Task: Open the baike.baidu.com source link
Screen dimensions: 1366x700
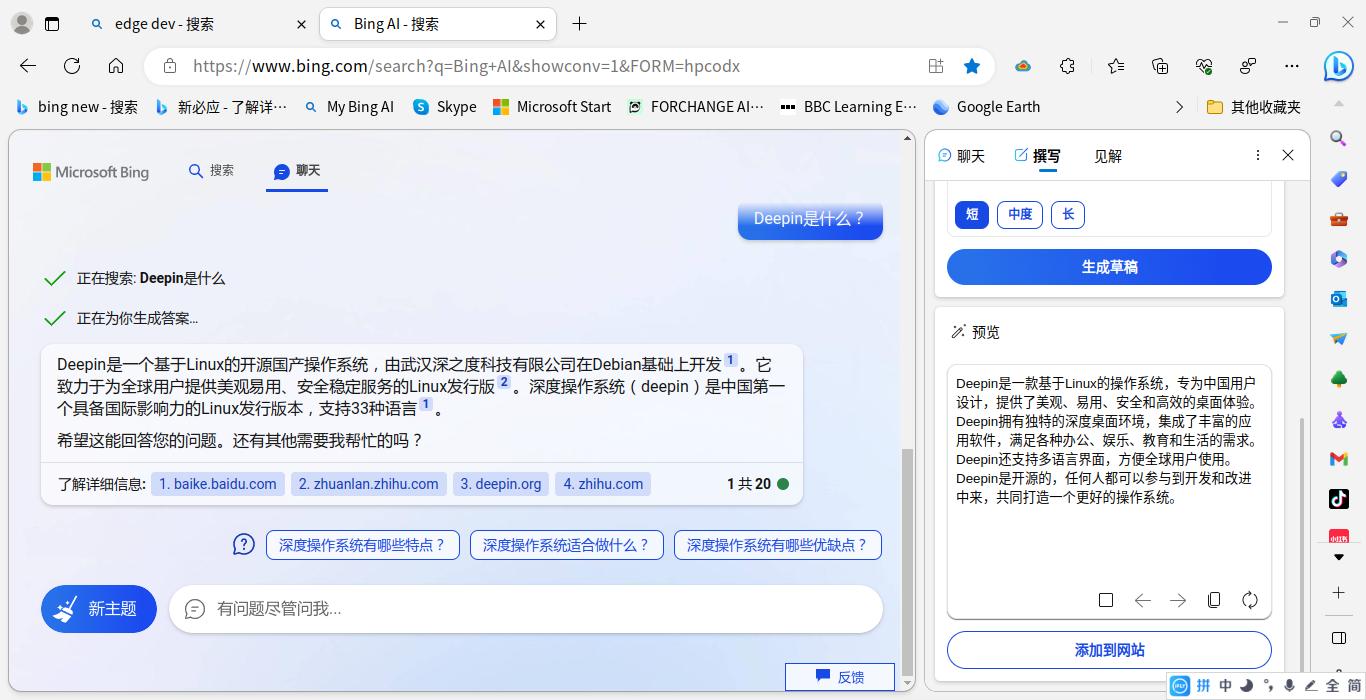Action: pyautogui.click(x=218, y=484)
